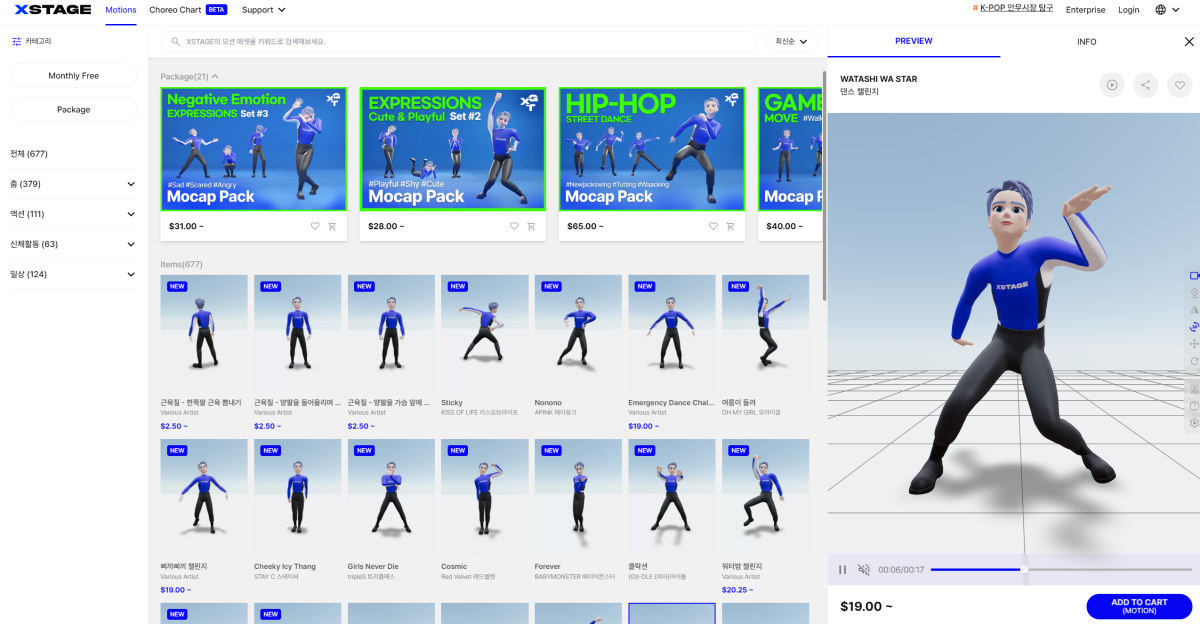Viewport: 1200px width, 624px height.
Task: Open the 최신순 sort dropdown
Action: (793, 42)
